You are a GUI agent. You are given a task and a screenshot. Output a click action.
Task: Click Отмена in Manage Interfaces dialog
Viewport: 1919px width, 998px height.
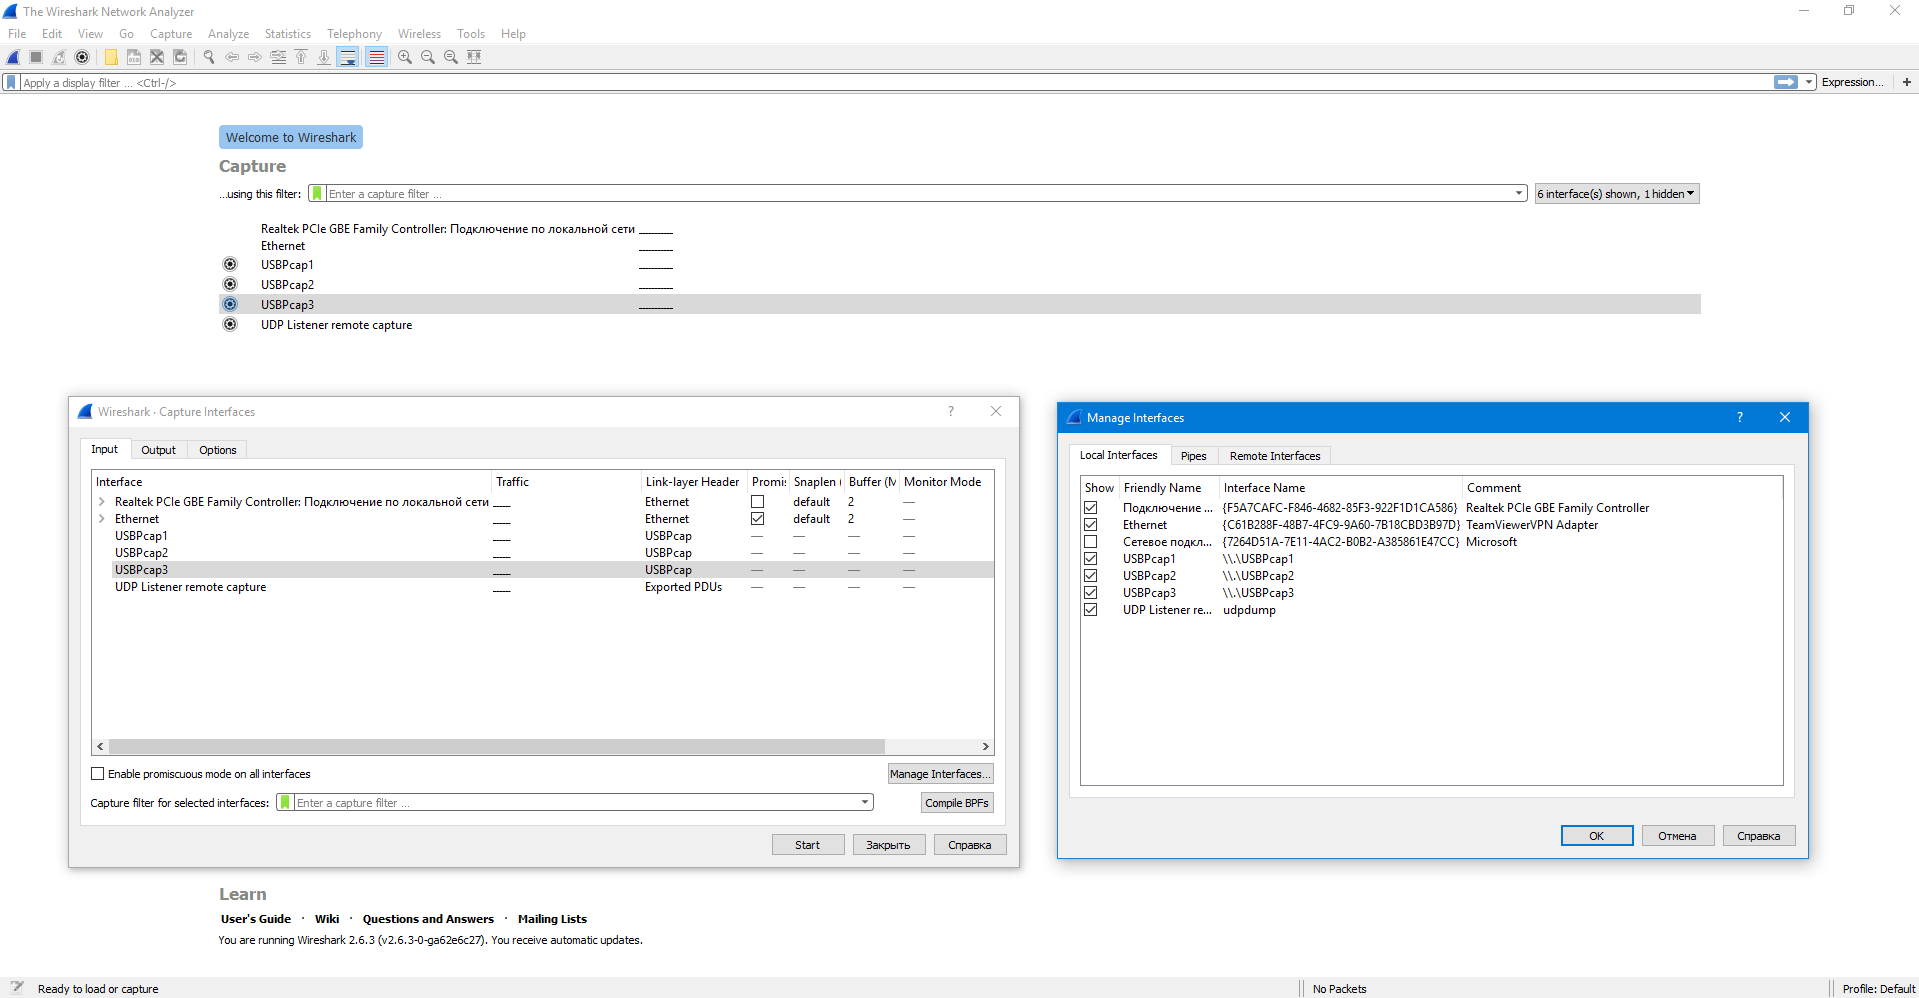(x=1677, y=836)
